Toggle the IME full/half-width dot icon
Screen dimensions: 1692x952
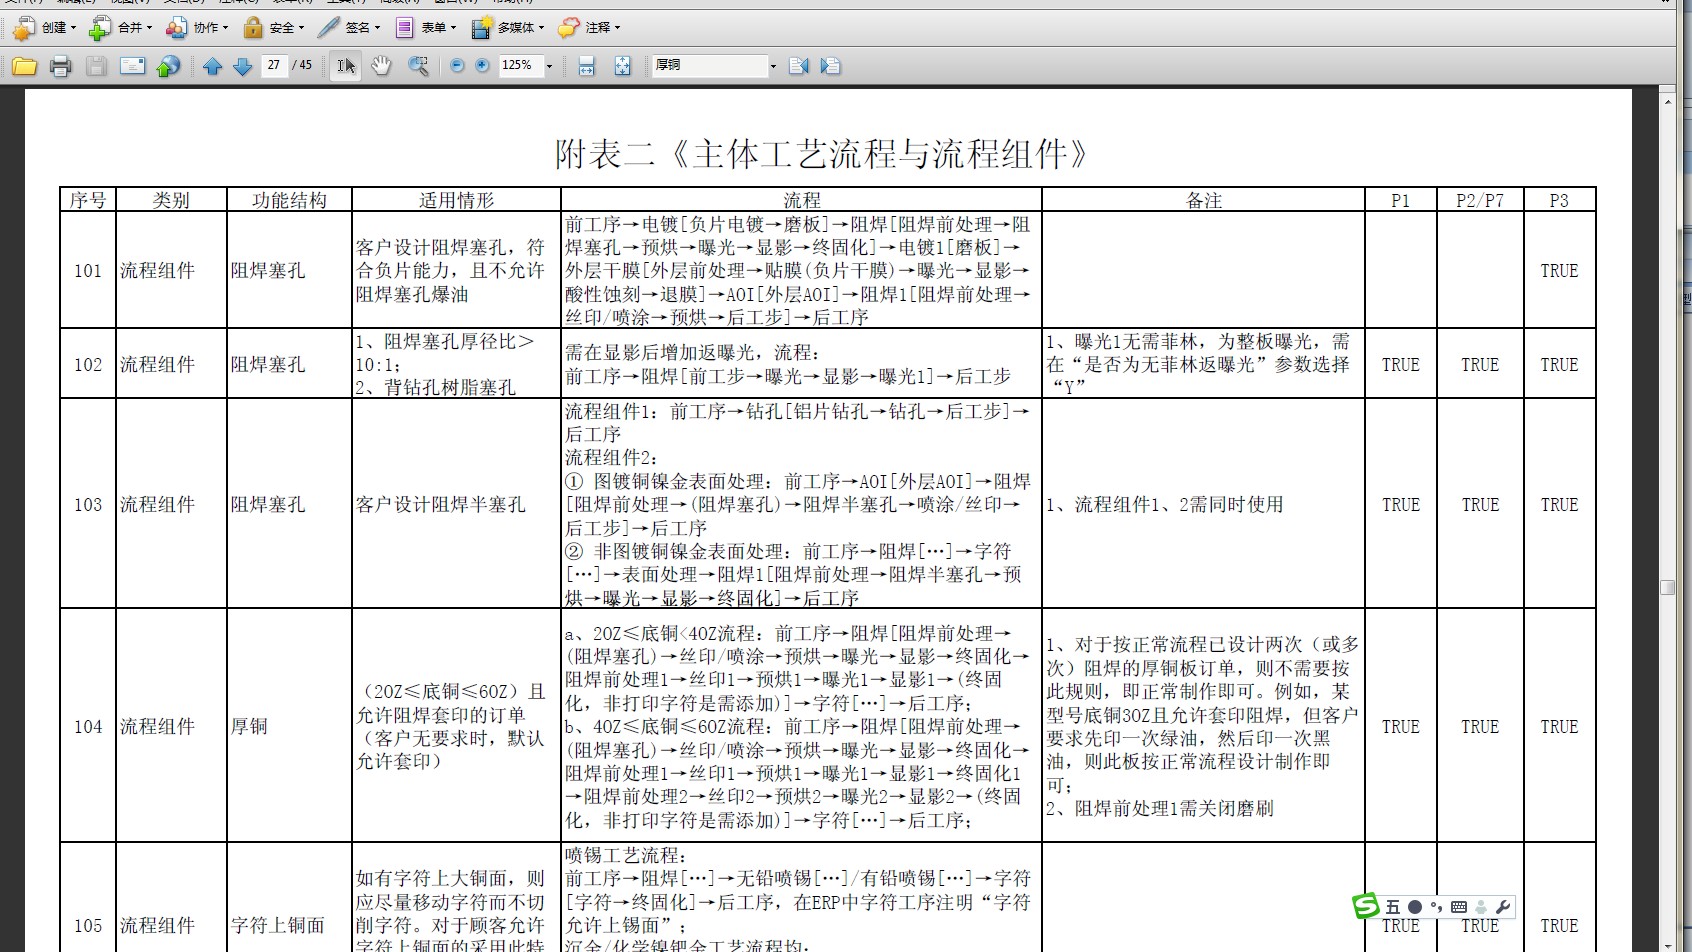click(x=1415, y=907)
